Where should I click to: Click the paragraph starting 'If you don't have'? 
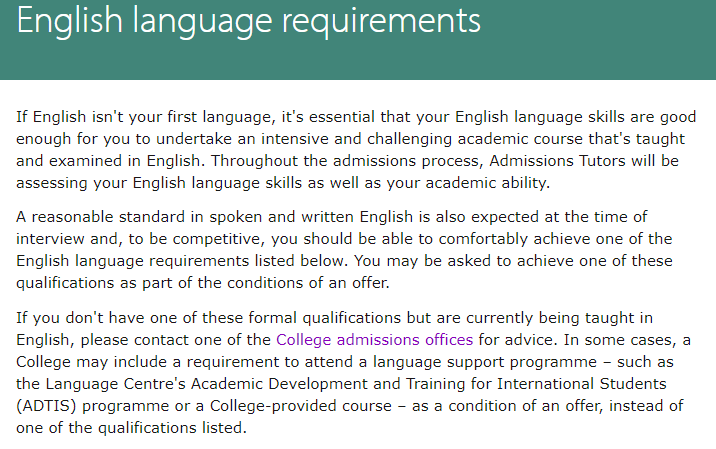[353, 373]
